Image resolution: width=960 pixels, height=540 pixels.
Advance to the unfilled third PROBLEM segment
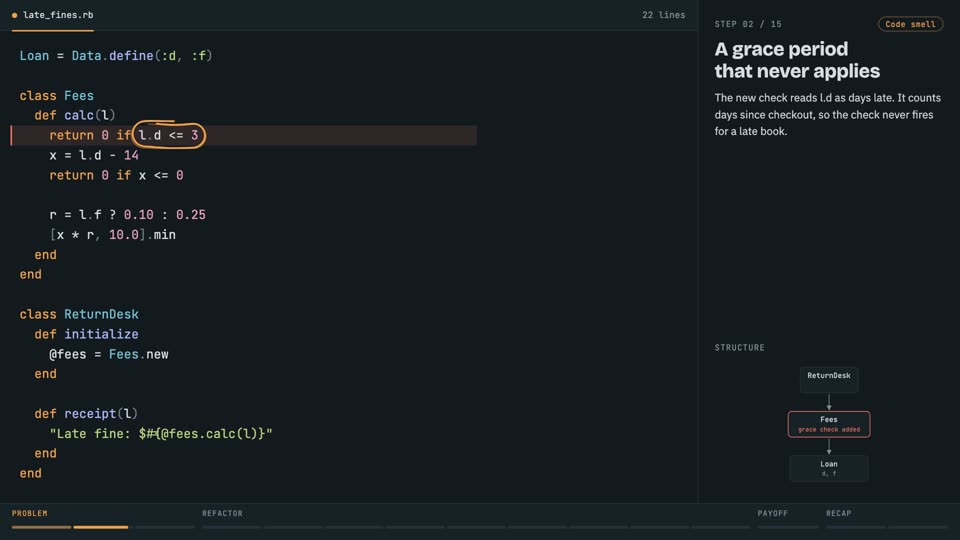point(165,527)
